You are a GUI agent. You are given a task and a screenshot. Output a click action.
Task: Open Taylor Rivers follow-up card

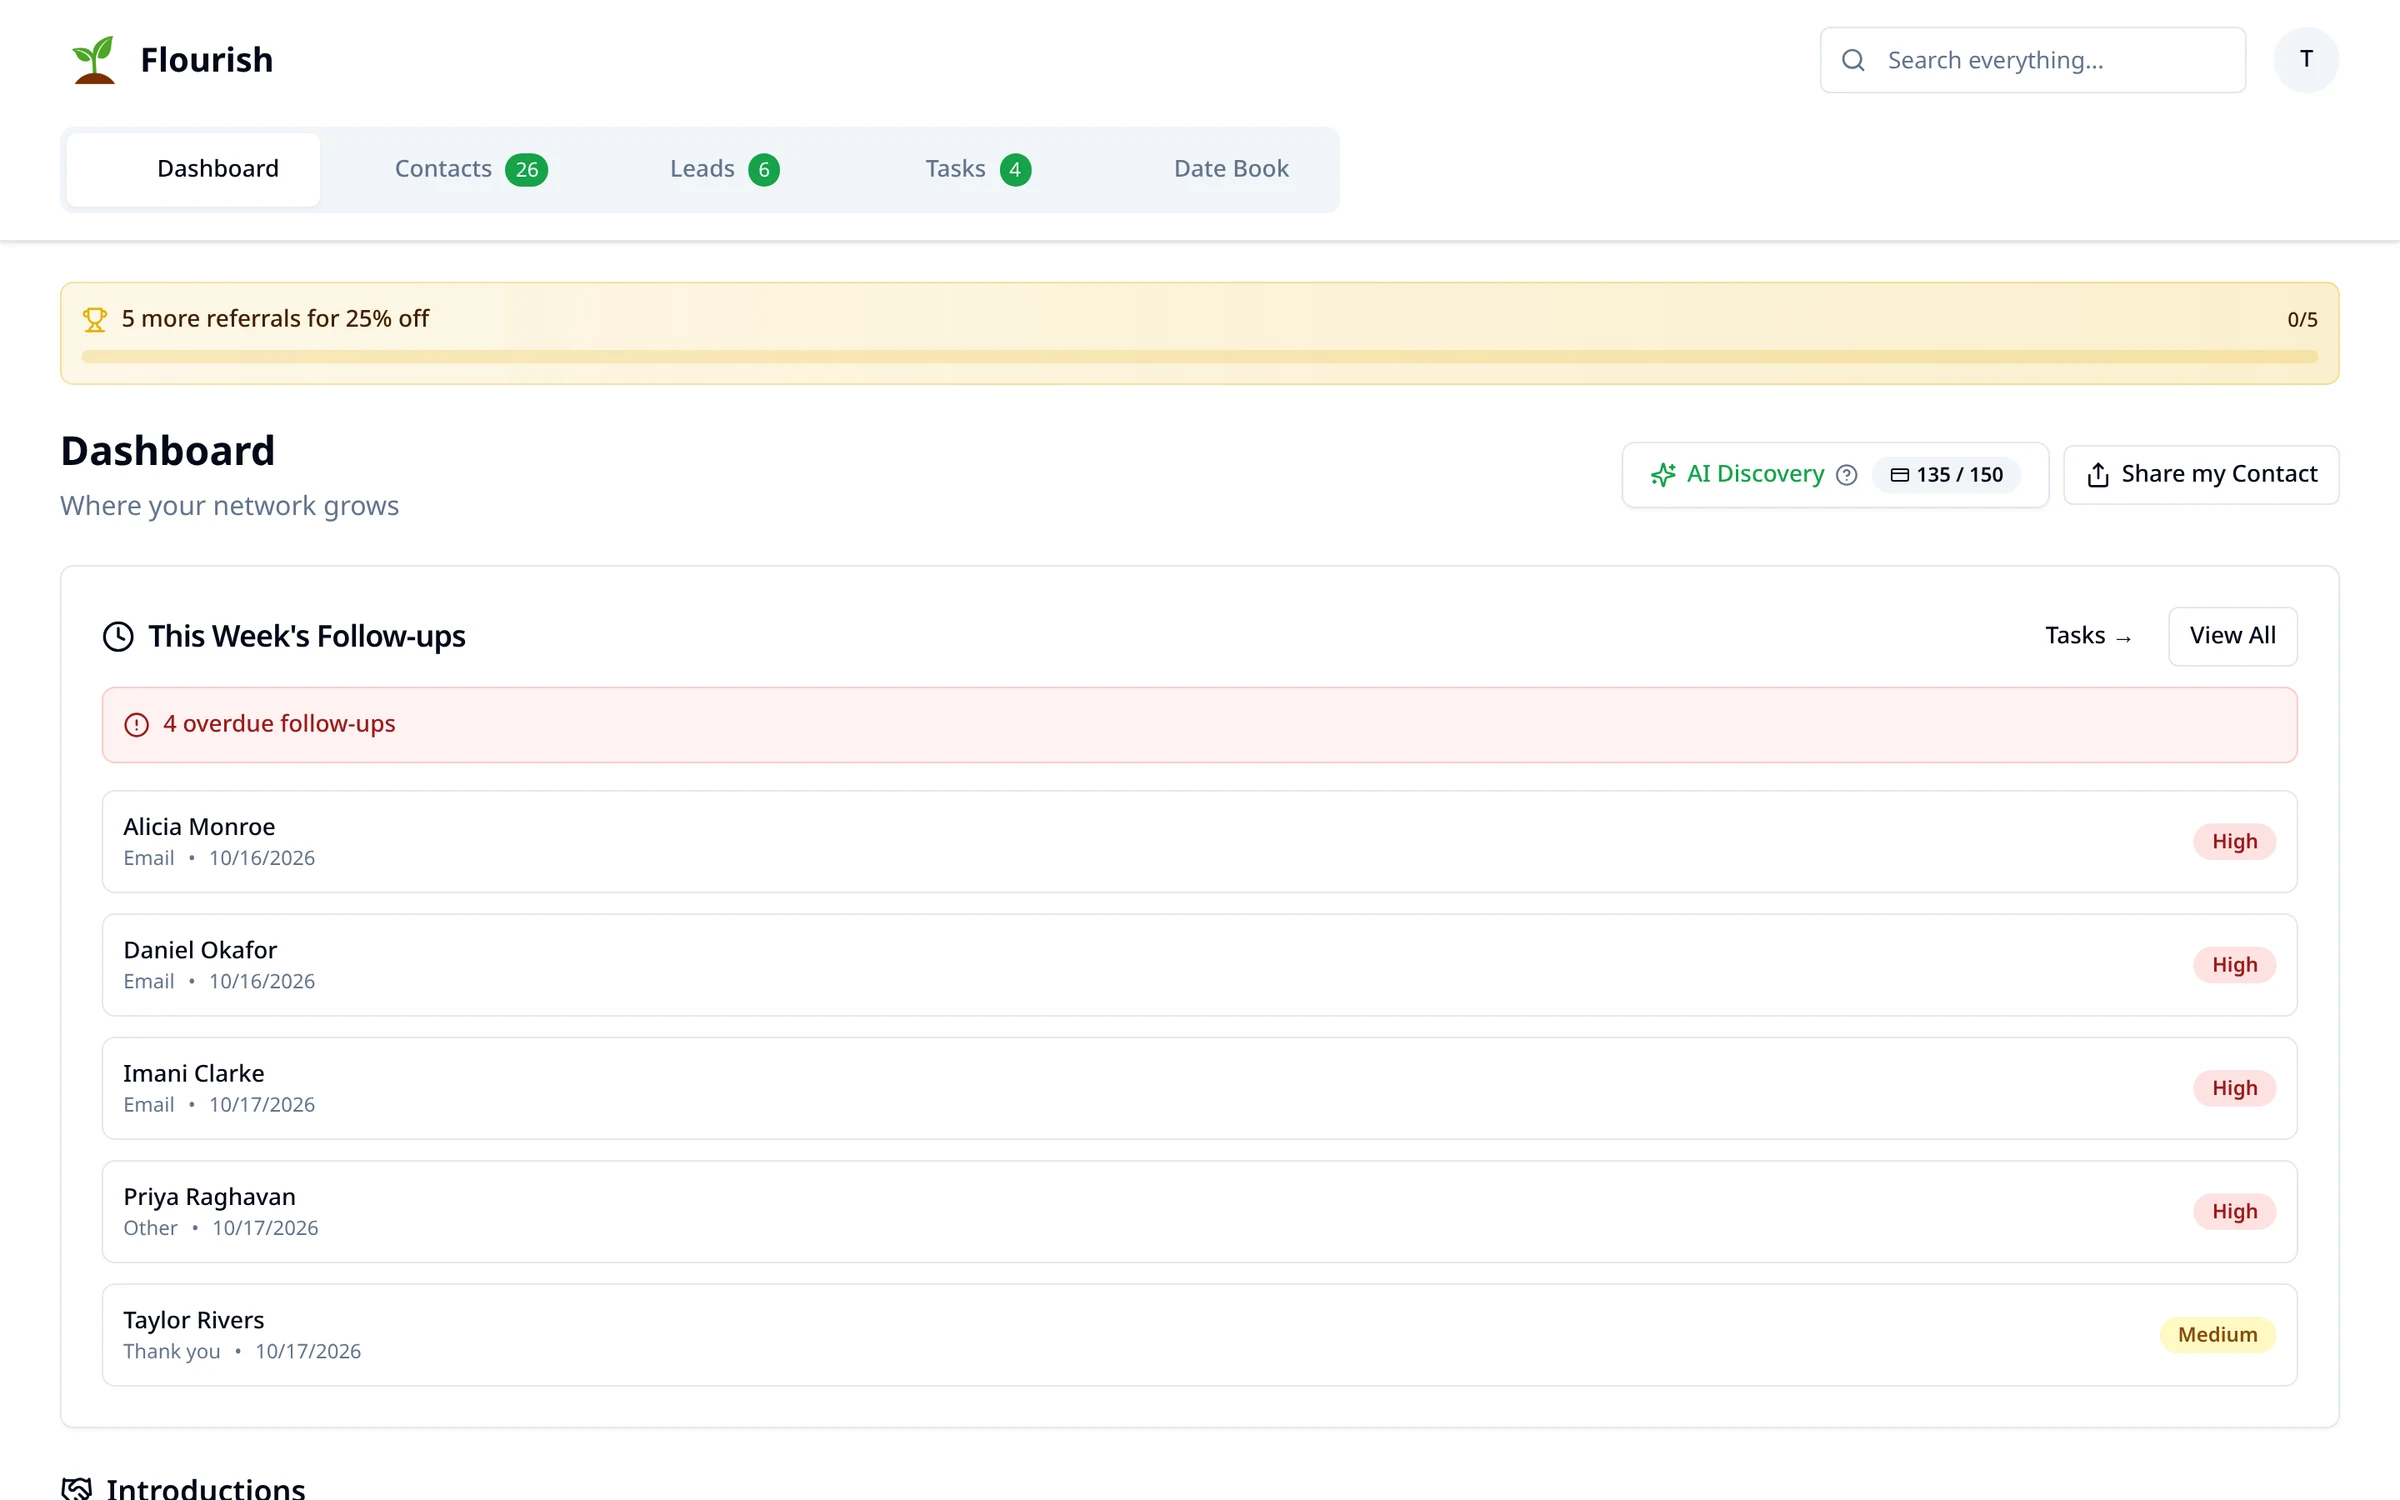1199,1334
